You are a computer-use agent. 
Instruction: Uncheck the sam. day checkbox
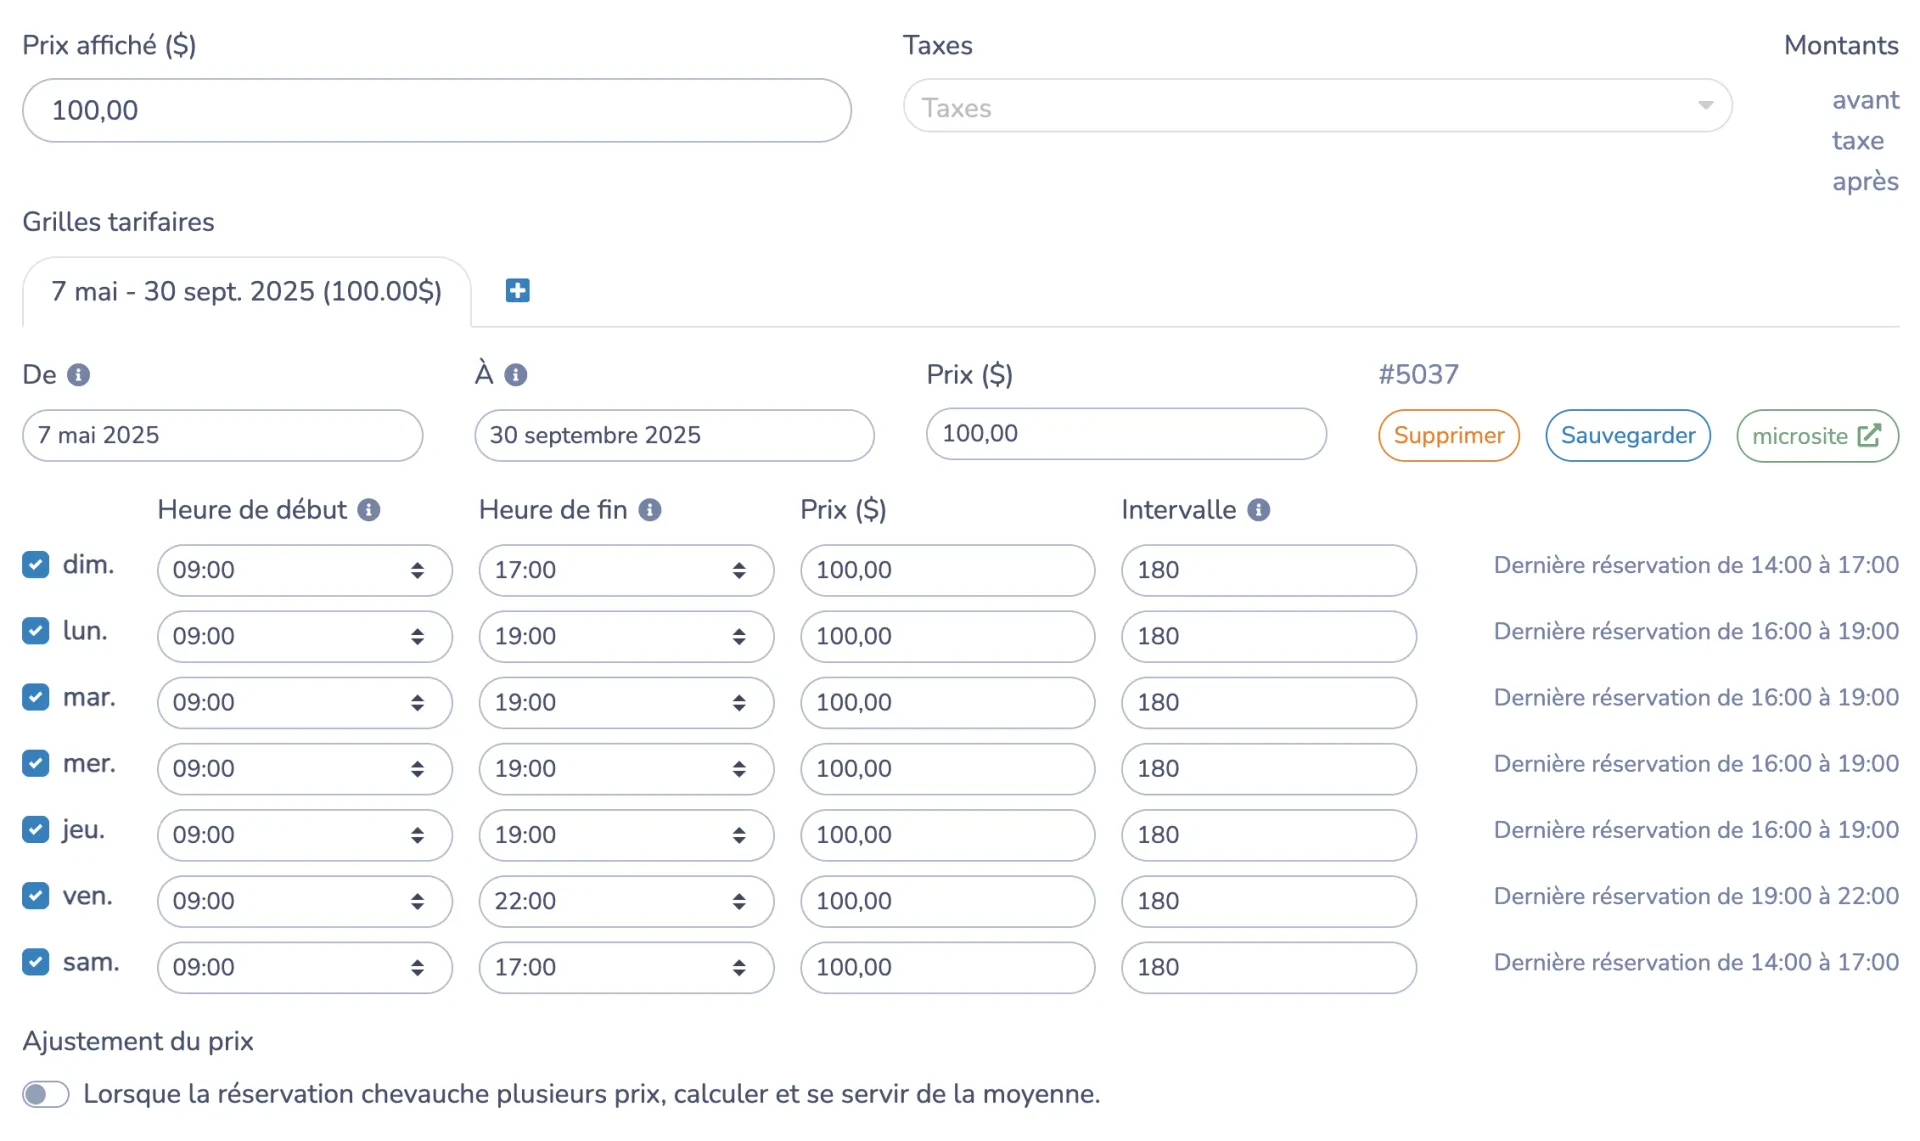tap(36, 962)
